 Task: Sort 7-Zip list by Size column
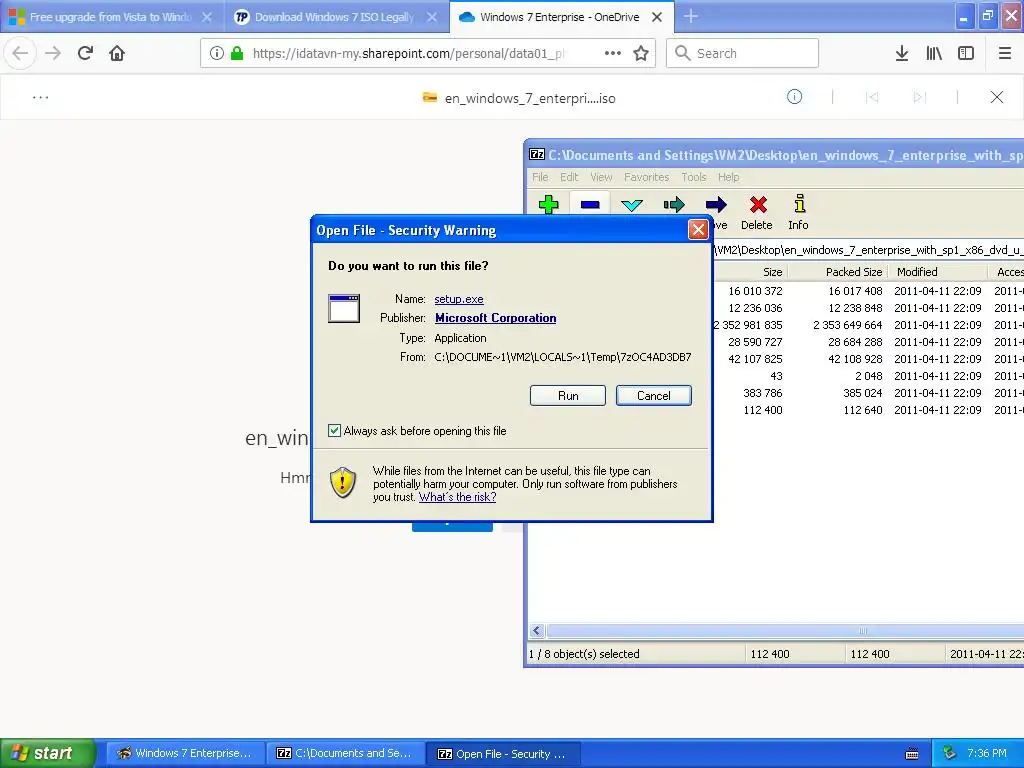pyautogui.click(x=751, y=272)
